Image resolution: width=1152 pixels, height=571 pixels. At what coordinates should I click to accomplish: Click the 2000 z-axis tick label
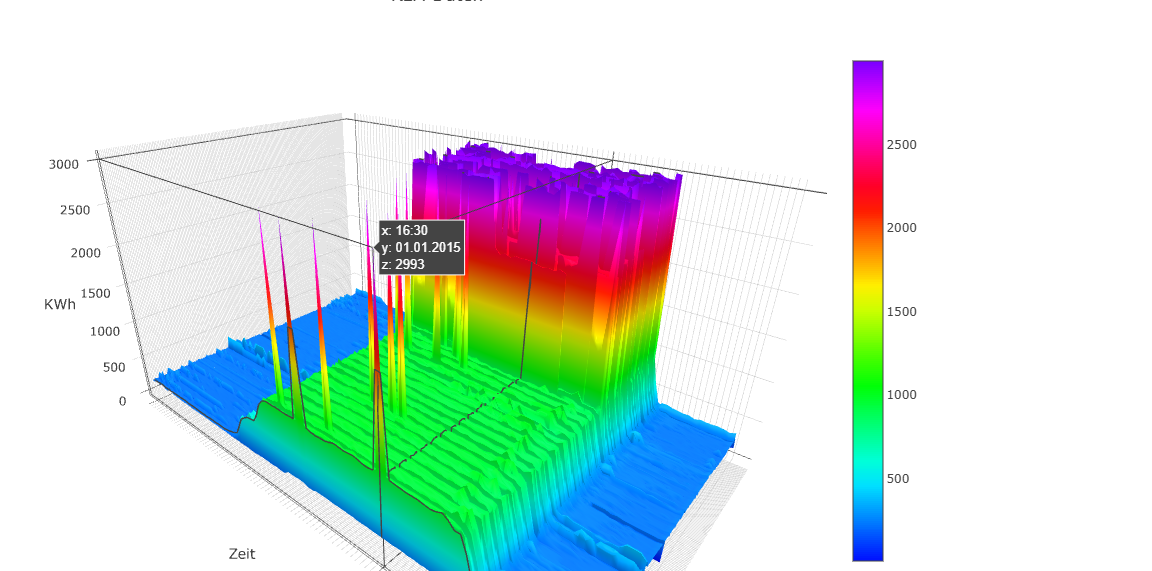(85, 253)
